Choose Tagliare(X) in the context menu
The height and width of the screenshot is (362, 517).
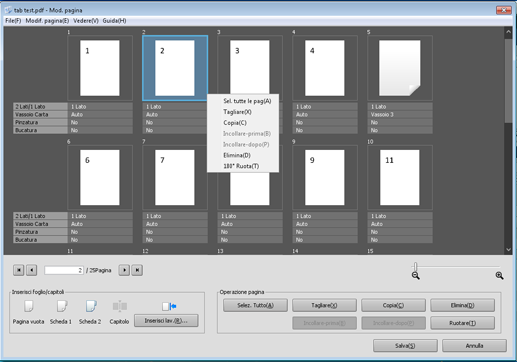tap(237, 112)
